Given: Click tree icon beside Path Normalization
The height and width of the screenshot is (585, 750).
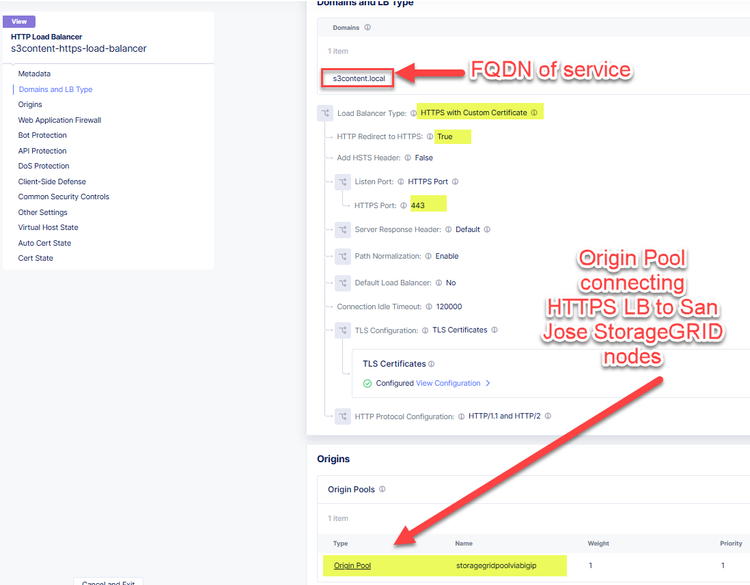Looking at the screenshot, I should (x=343, y=256).
